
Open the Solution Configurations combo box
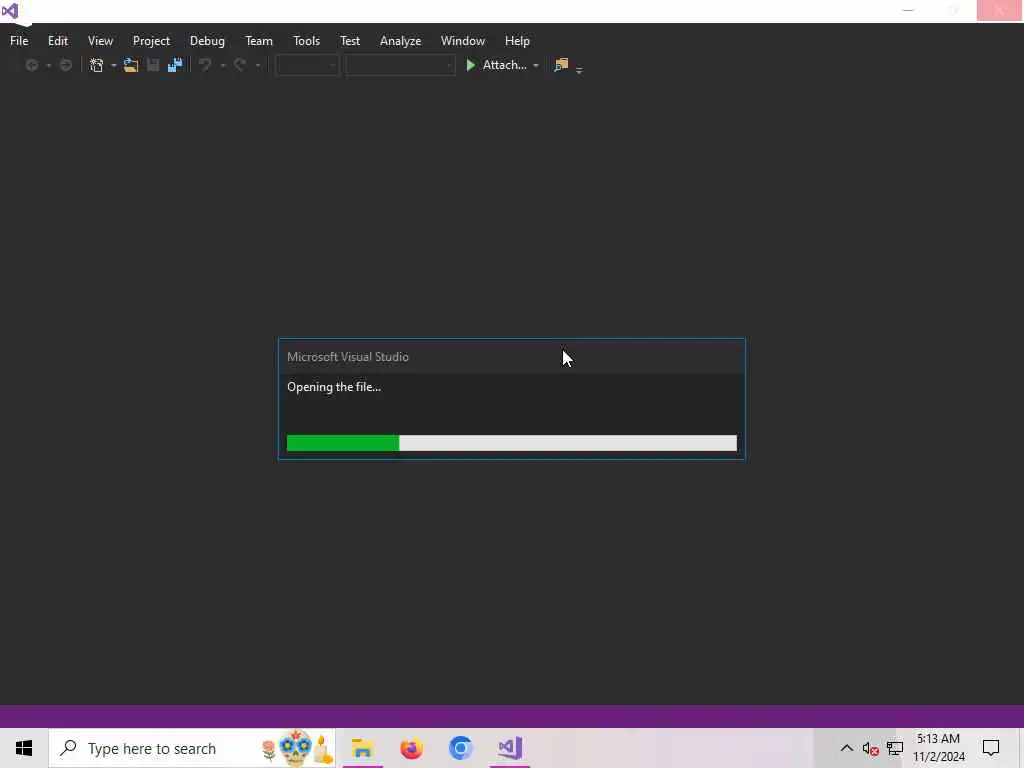click(x=307, y=65)
